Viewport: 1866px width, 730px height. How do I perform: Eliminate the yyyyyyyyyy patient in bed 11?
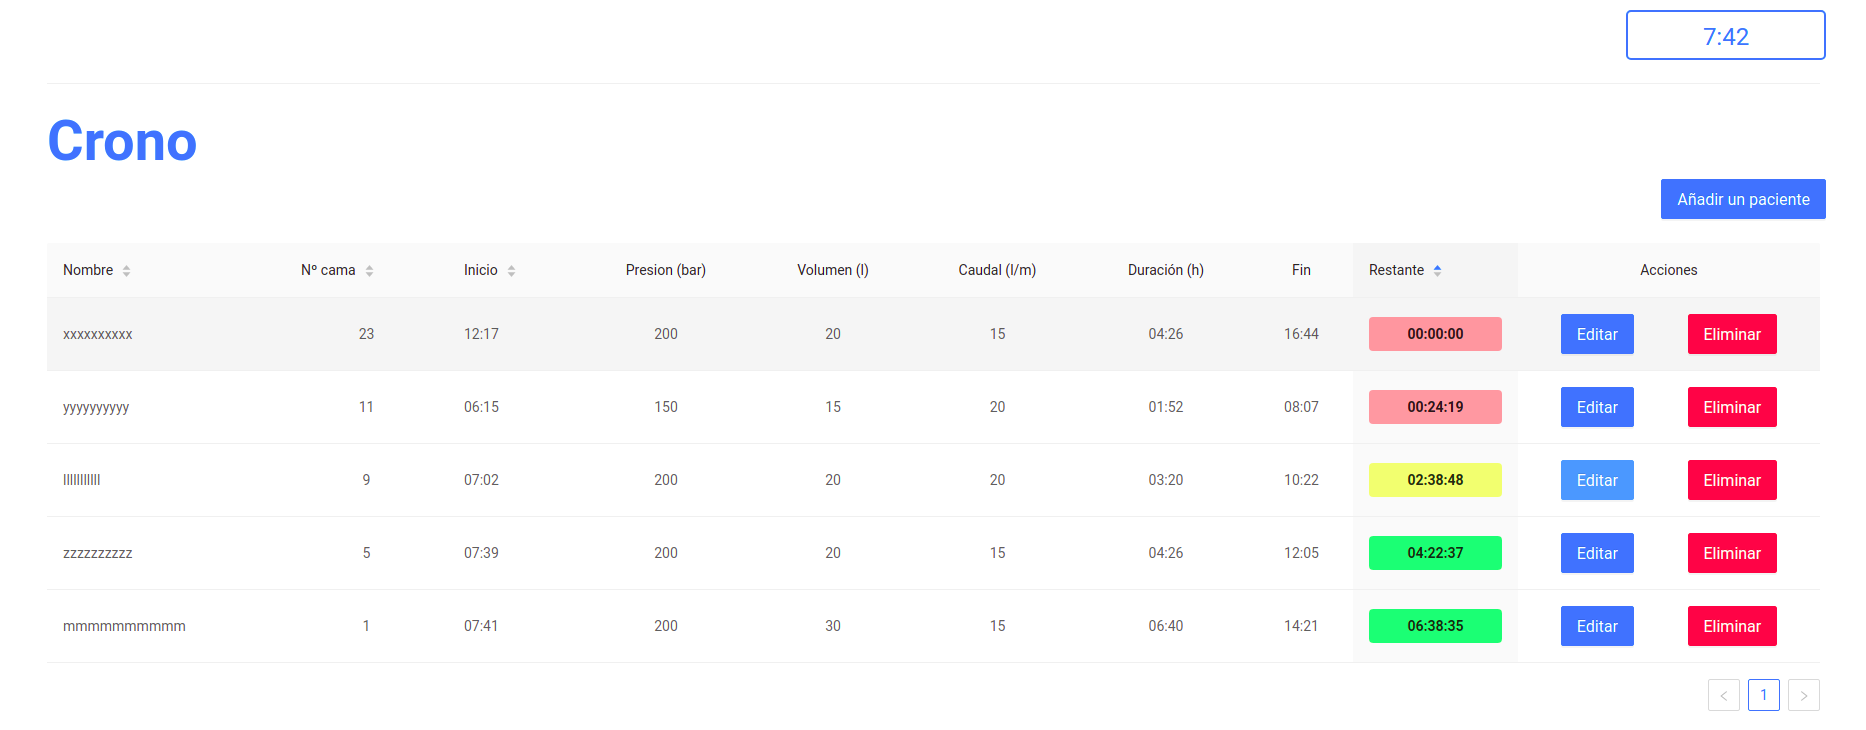pos(1732,407)
